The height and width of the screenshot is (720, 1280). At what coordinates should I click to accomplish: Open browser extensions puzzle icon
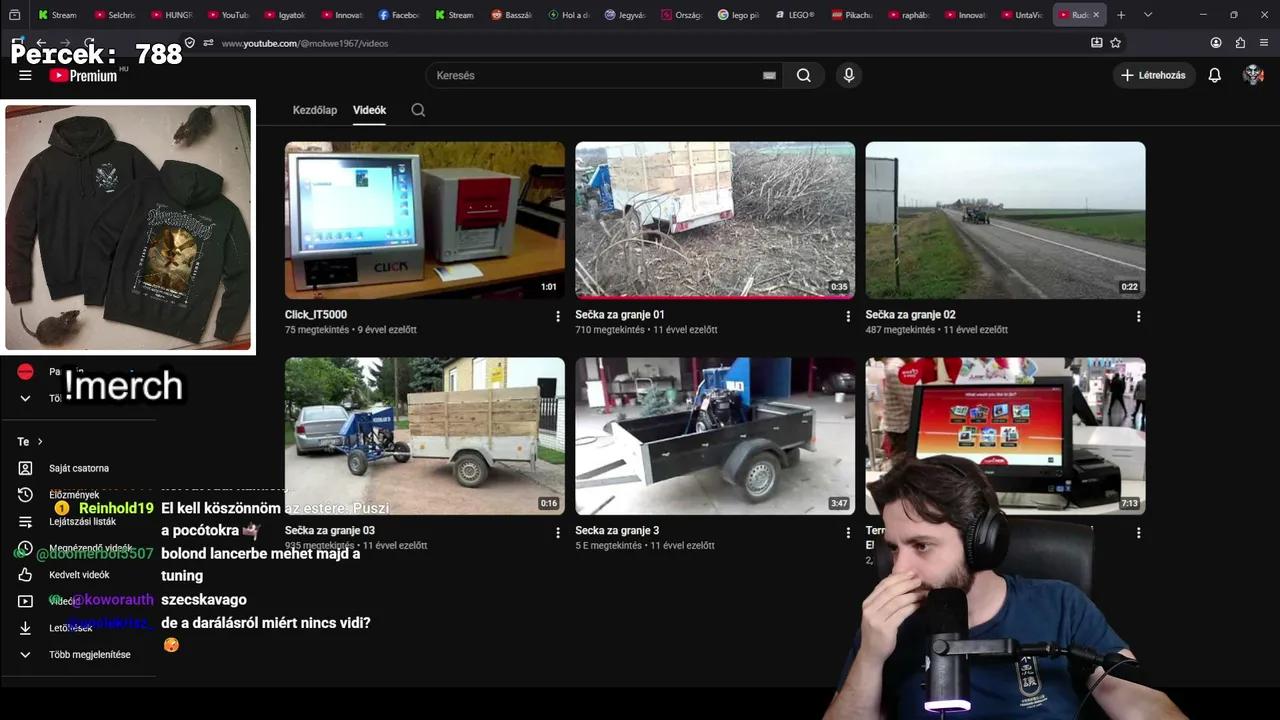pos(1240,43)
